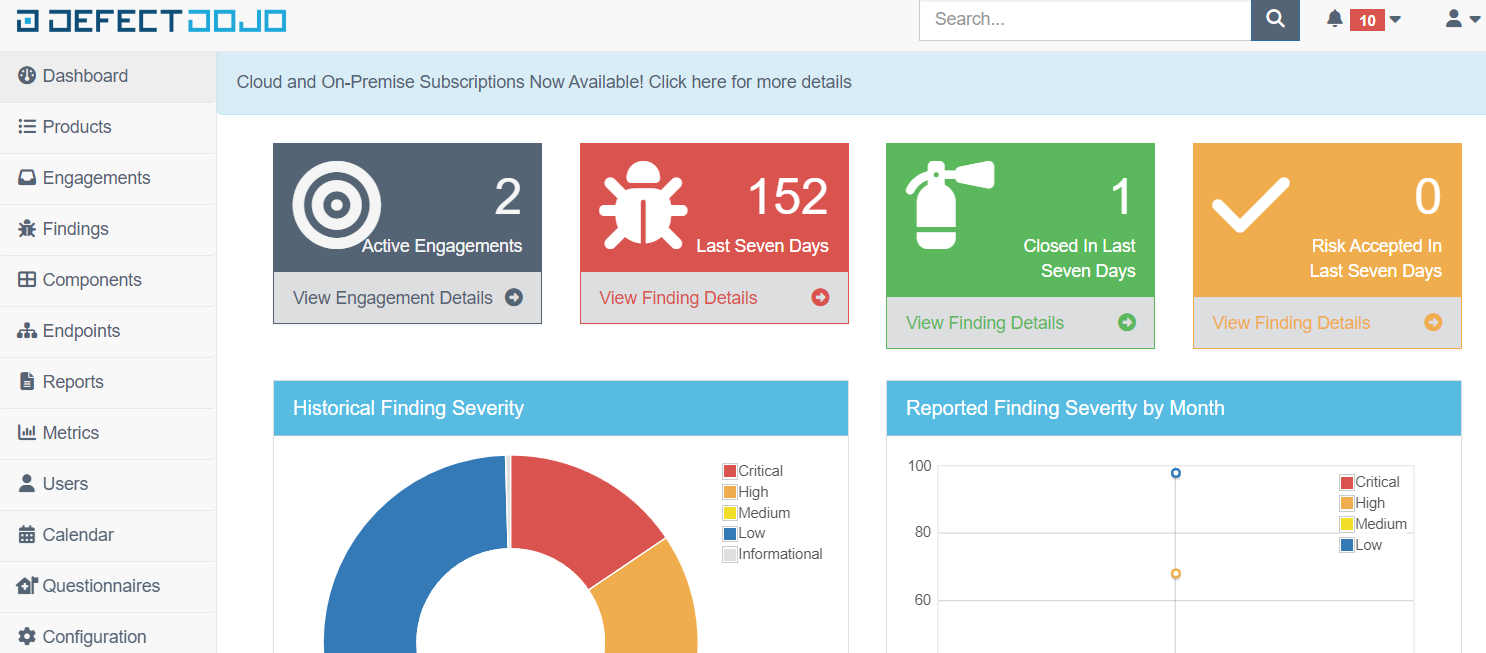Select the Metrics menu item

[108, 433]
